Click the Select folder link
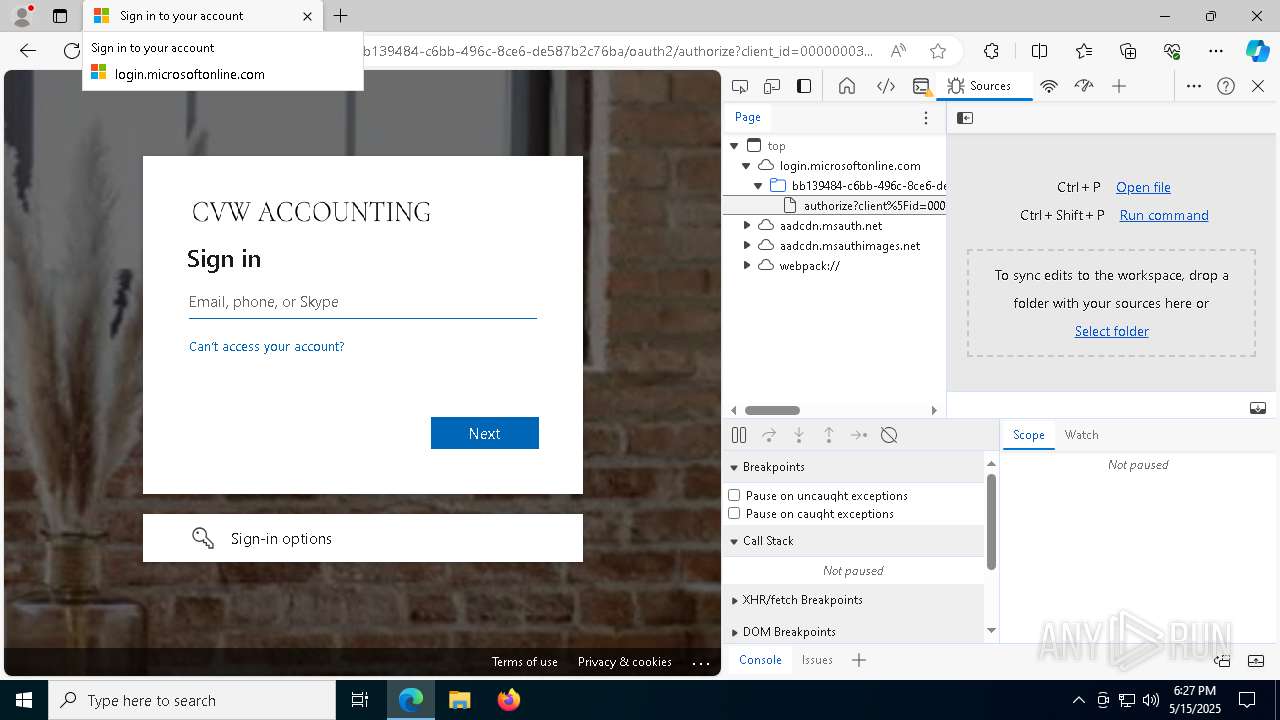The image size is (1280, 720). tap(1111, 331)
